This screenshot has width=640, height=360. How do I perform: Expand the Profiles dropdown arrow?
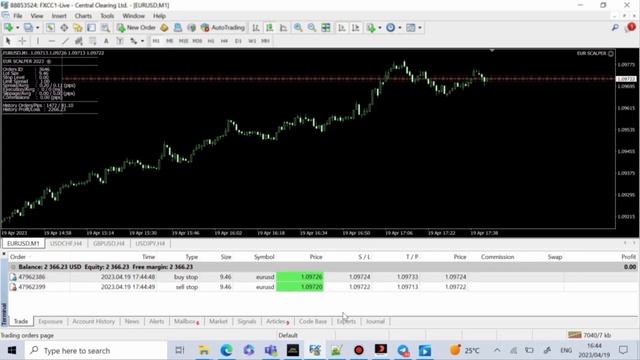click(37, 28)
